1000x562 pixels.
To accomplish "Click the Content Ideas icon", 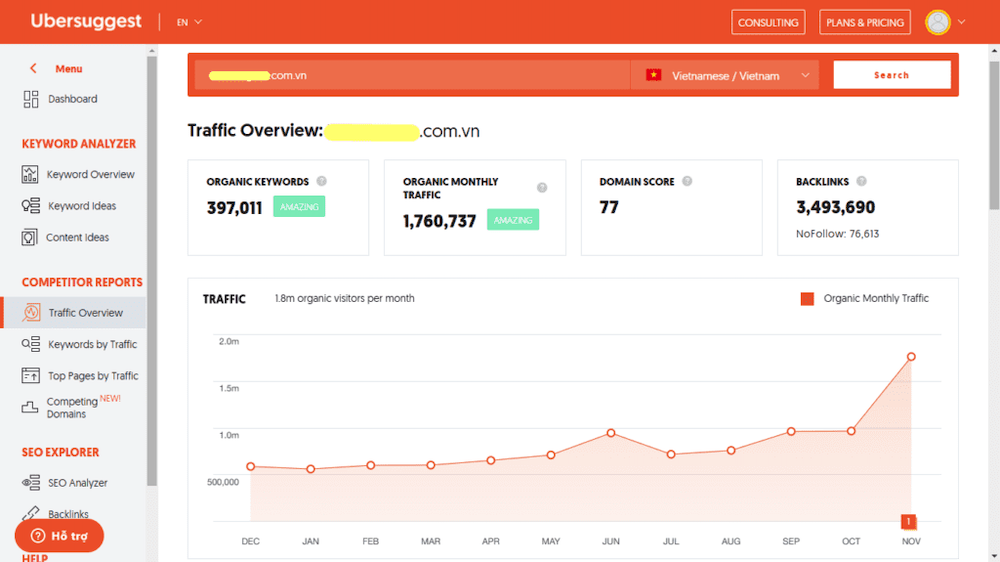I will coord(31,238).
